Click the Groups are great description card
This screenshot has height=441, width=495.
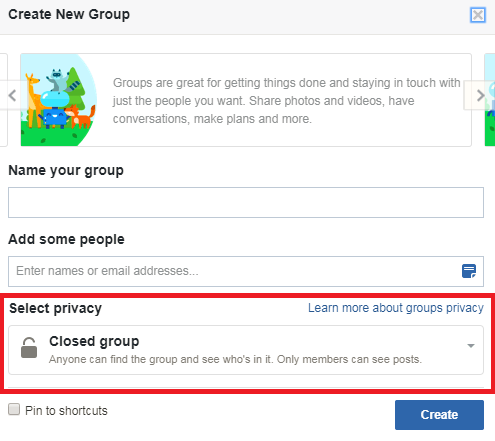click(246, 100)
